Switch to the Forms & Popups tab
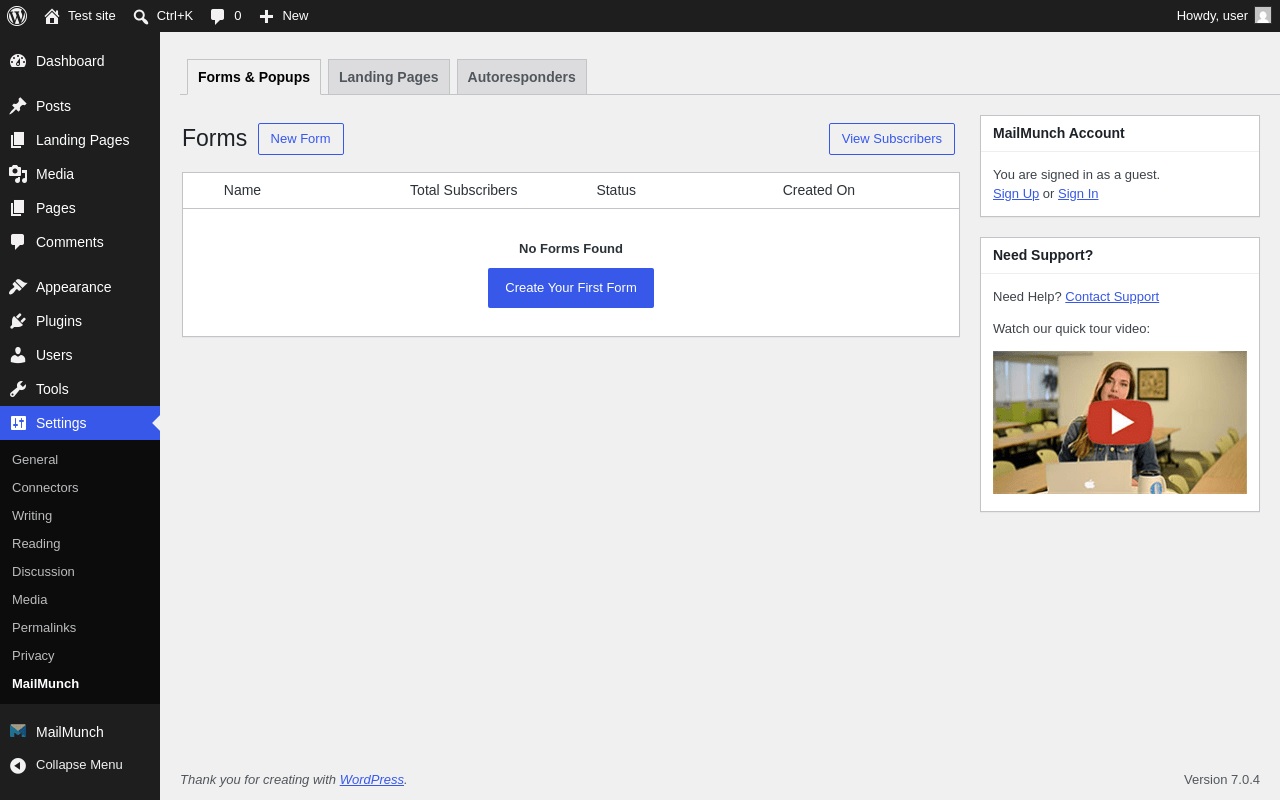 254,77
